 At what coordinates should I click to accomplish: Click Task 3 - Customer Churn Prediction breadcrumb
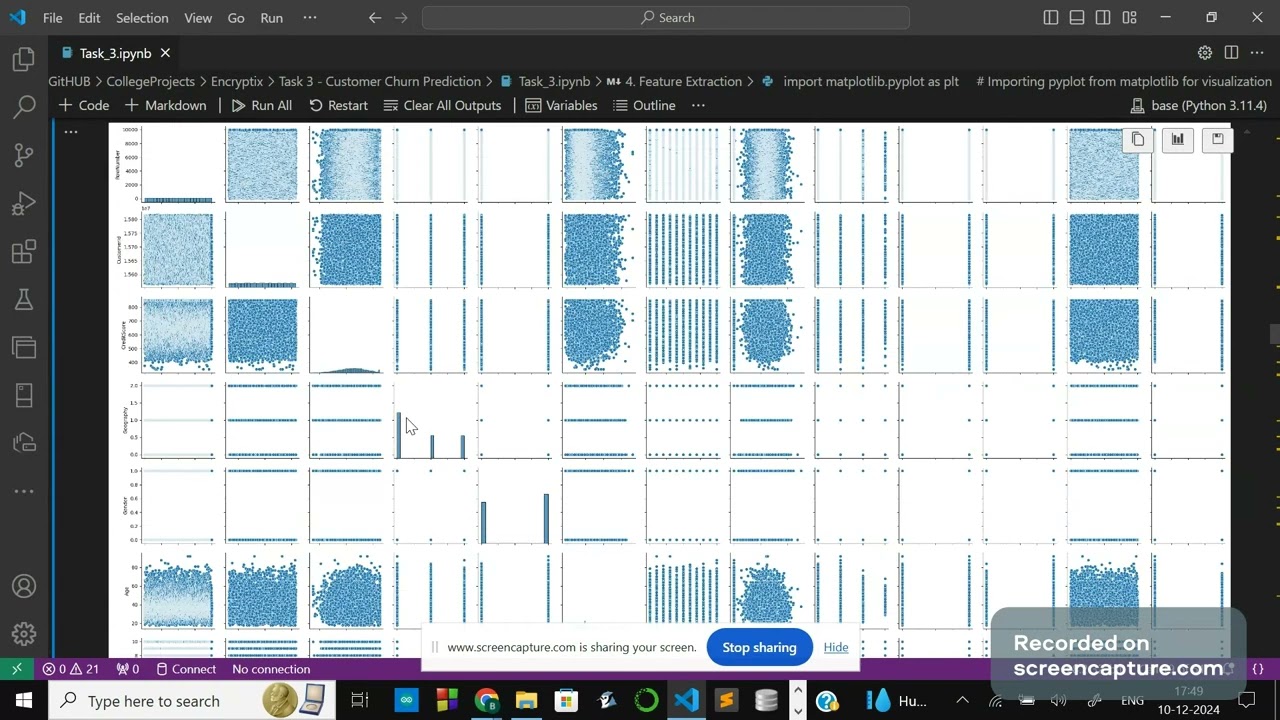(x=380, y=81)
